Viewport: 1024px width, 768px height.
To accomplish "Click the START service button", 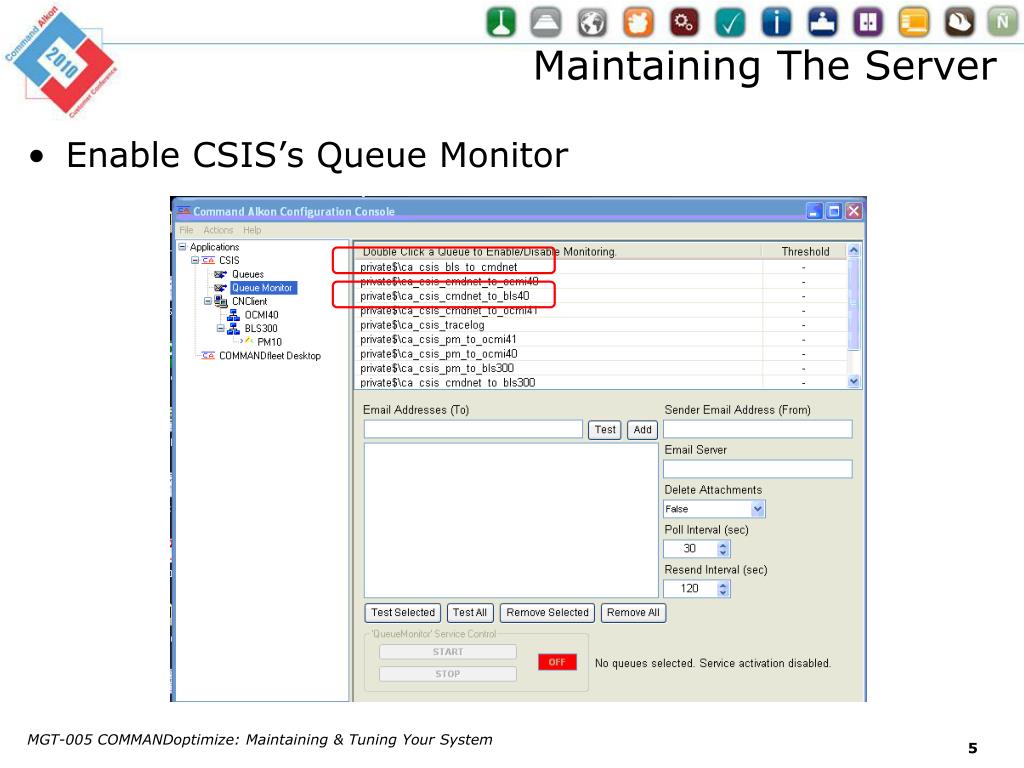I will click(448, 652).
